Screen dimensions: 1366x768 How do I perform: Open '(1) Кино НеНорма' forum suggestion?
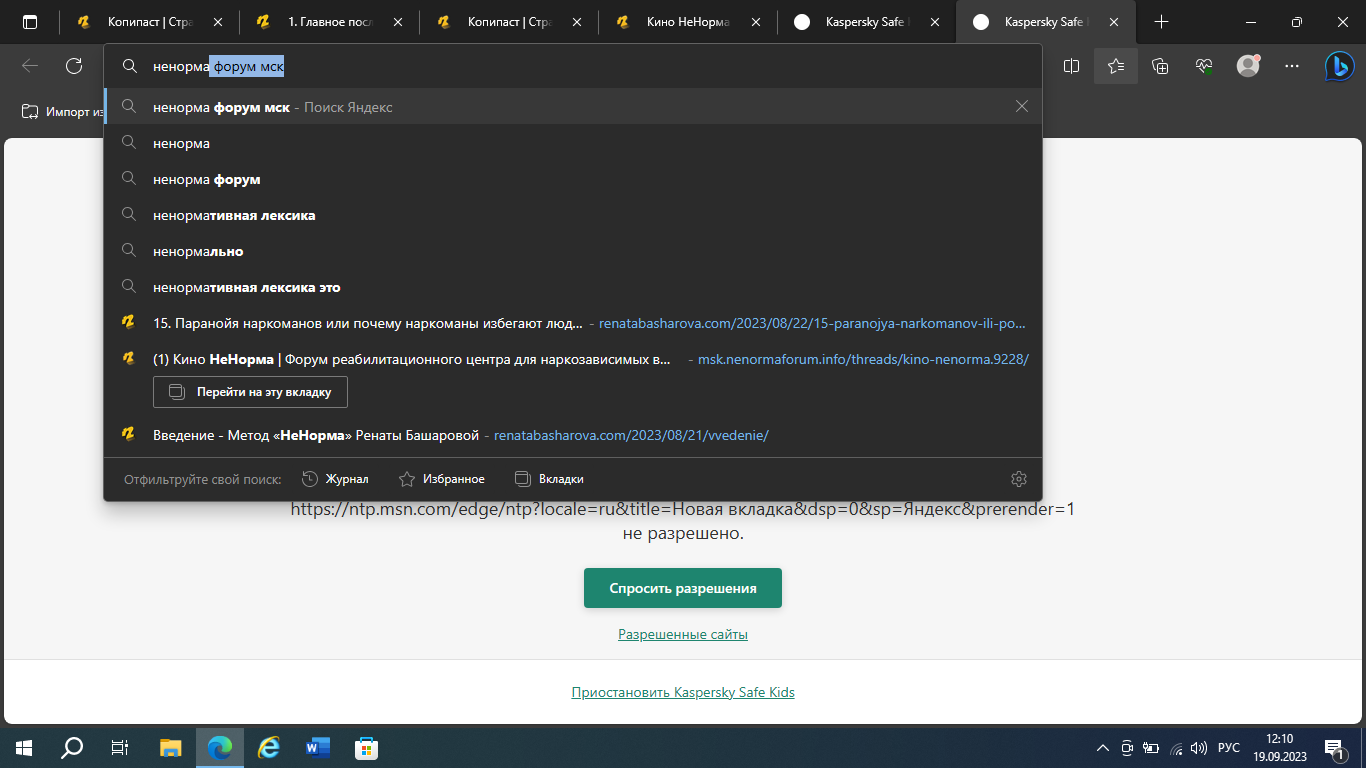click(573, 359)
